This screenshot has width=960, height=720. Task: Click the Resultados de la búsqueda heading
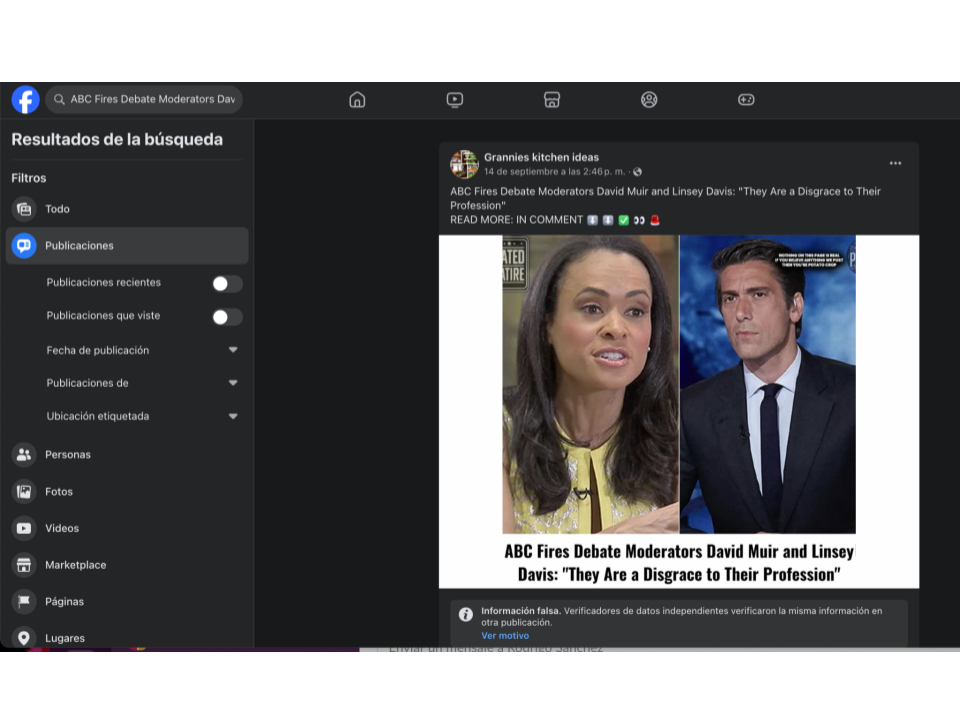click(x=117, y=140)
